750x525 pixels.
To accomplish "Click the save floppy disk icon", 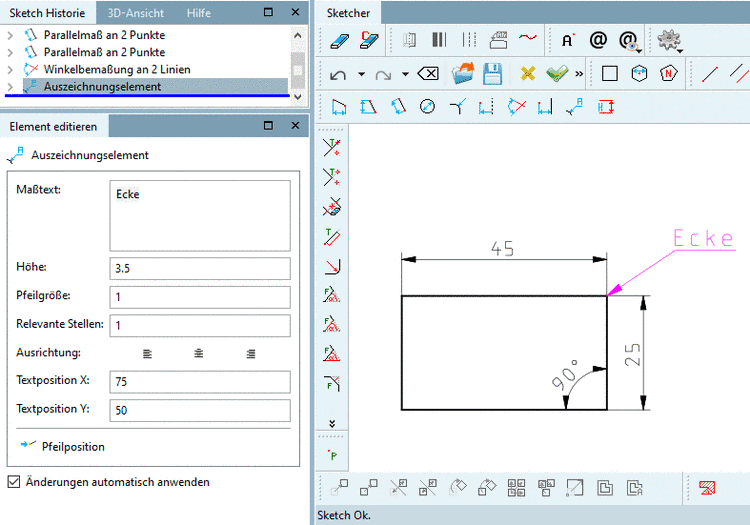I will (492, 74).
